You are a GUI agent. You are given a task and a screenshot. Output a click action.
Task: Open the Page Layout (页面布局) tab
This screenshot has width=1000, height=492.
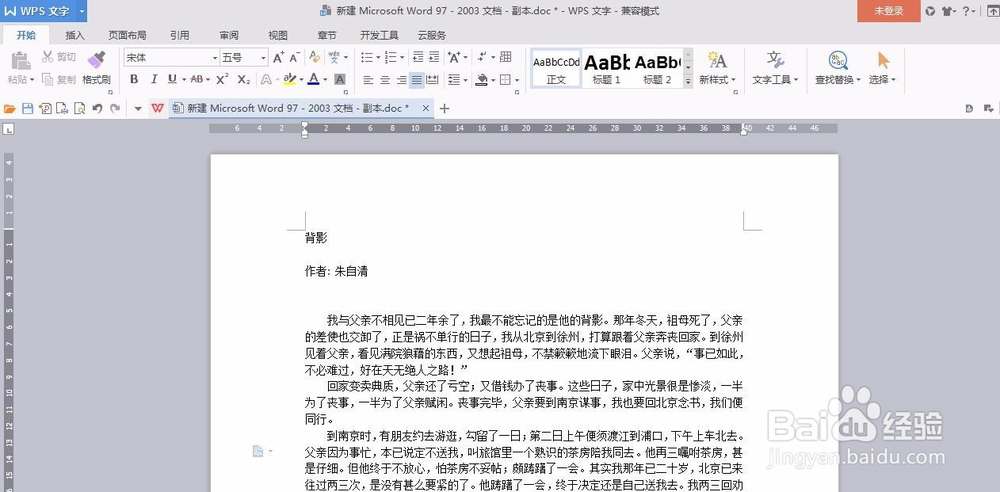tap(127, 35)
